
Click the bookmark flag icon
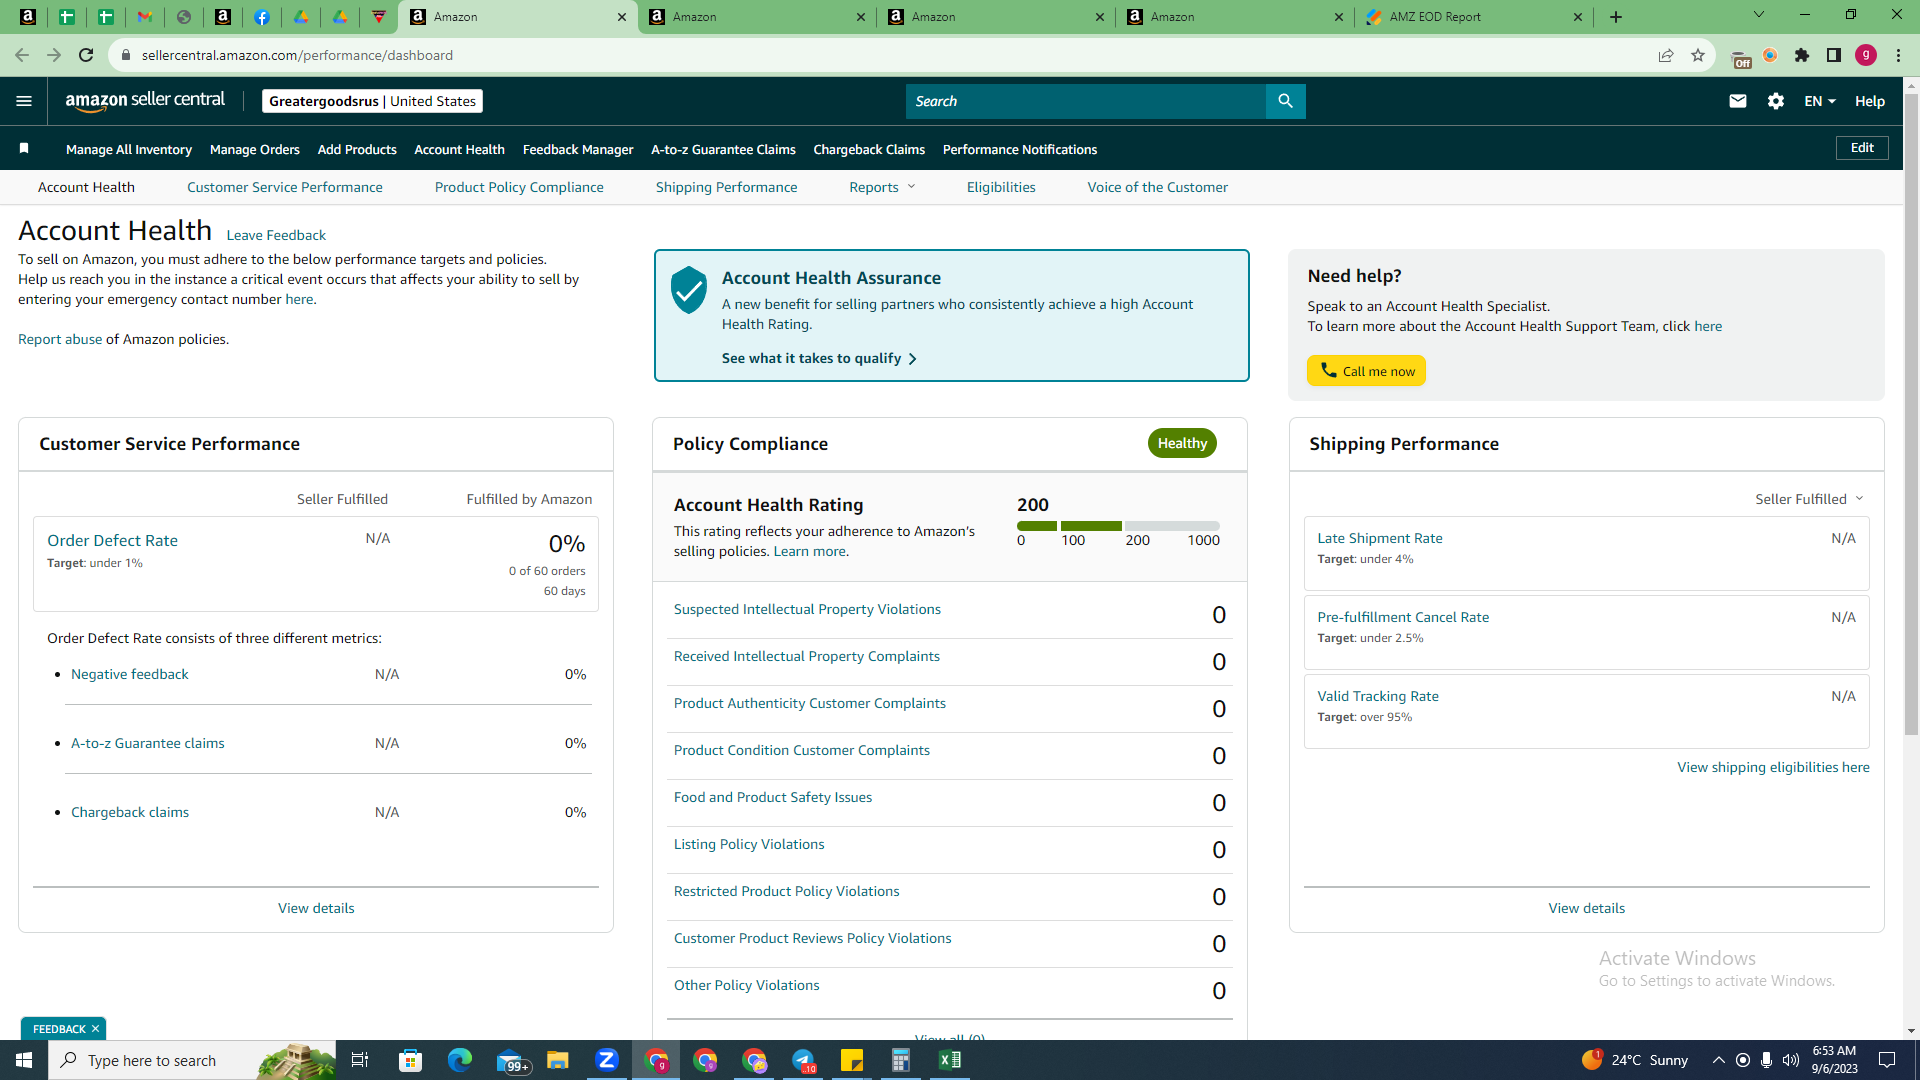pos(24,149)
